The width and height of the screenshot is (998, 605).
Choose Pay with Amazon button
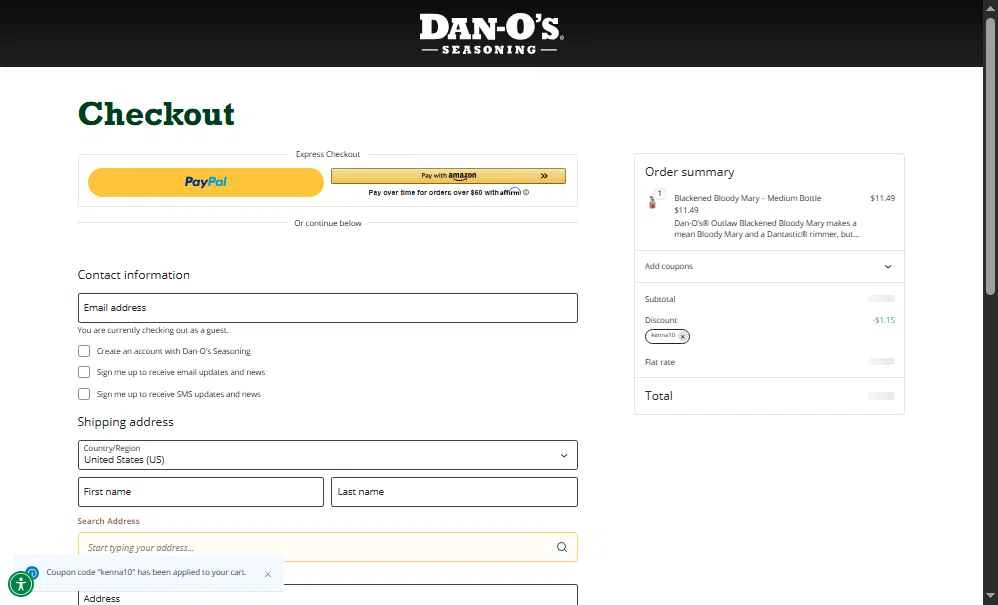coord(448,176)
